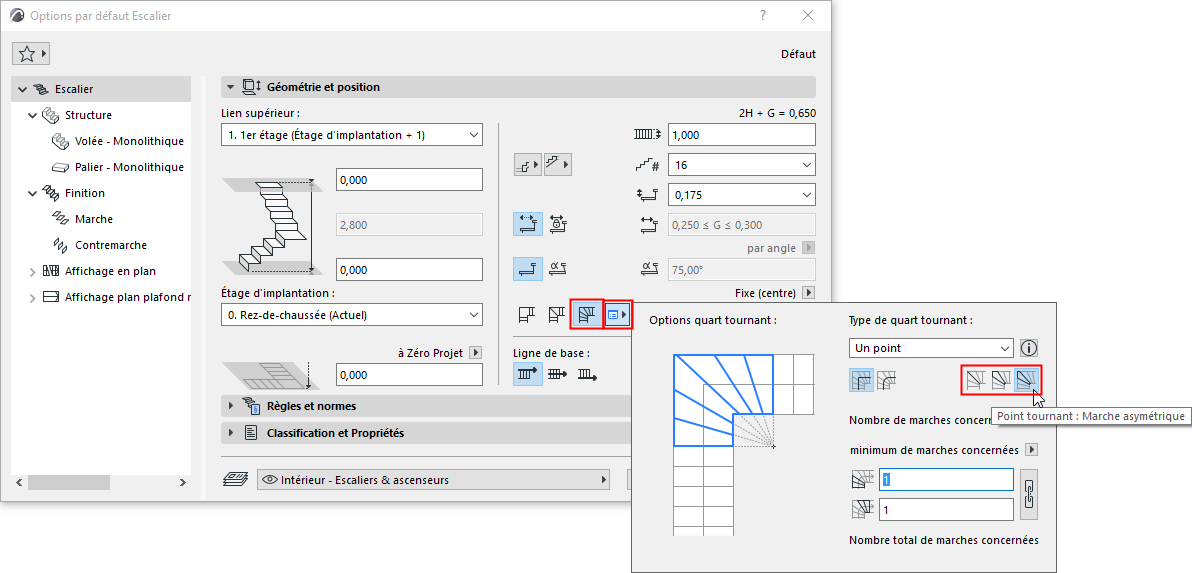
Task: Expand the Règles et normes section
Action: [231, 406]
